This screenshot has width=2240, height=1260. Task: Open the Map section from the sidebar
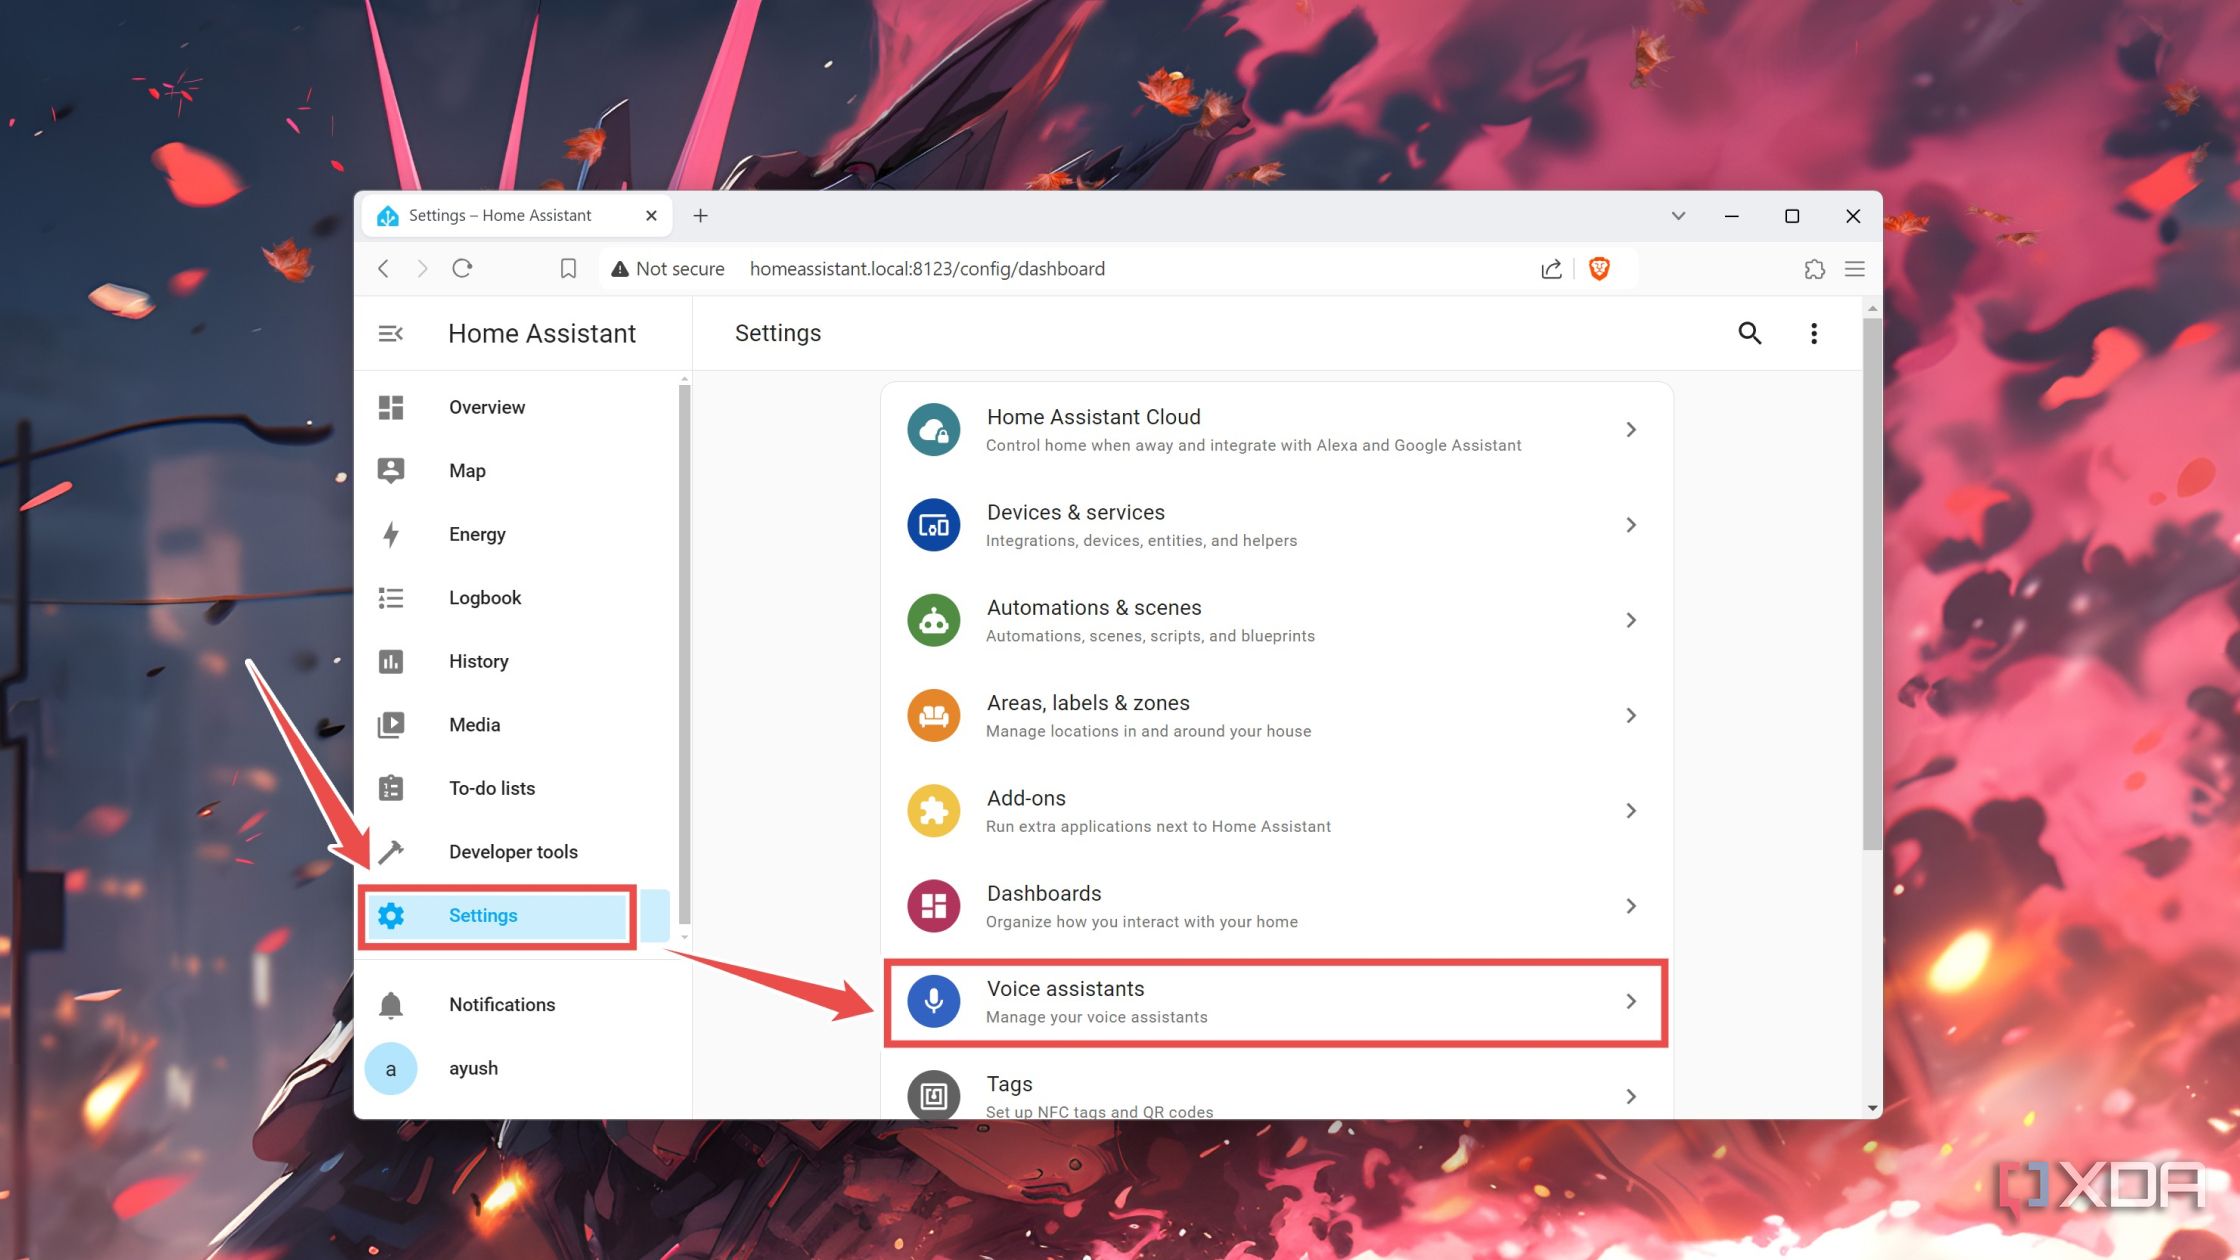[x=391, y=470]
